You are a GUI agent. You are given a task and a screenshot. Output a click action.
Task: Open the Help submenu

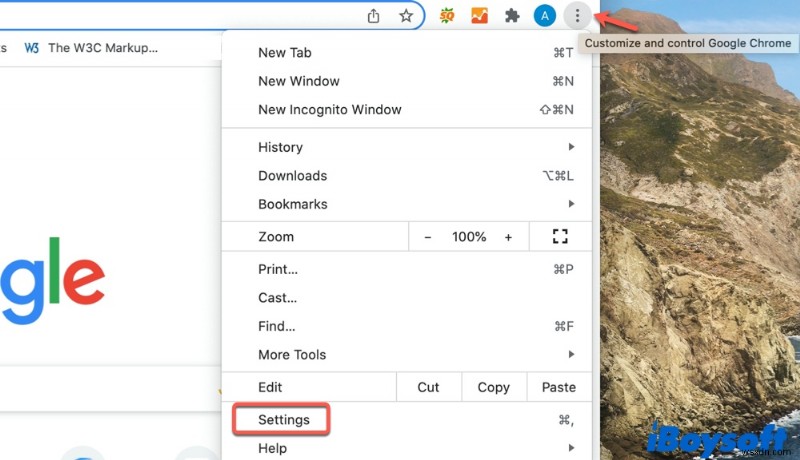coord(272,448)
